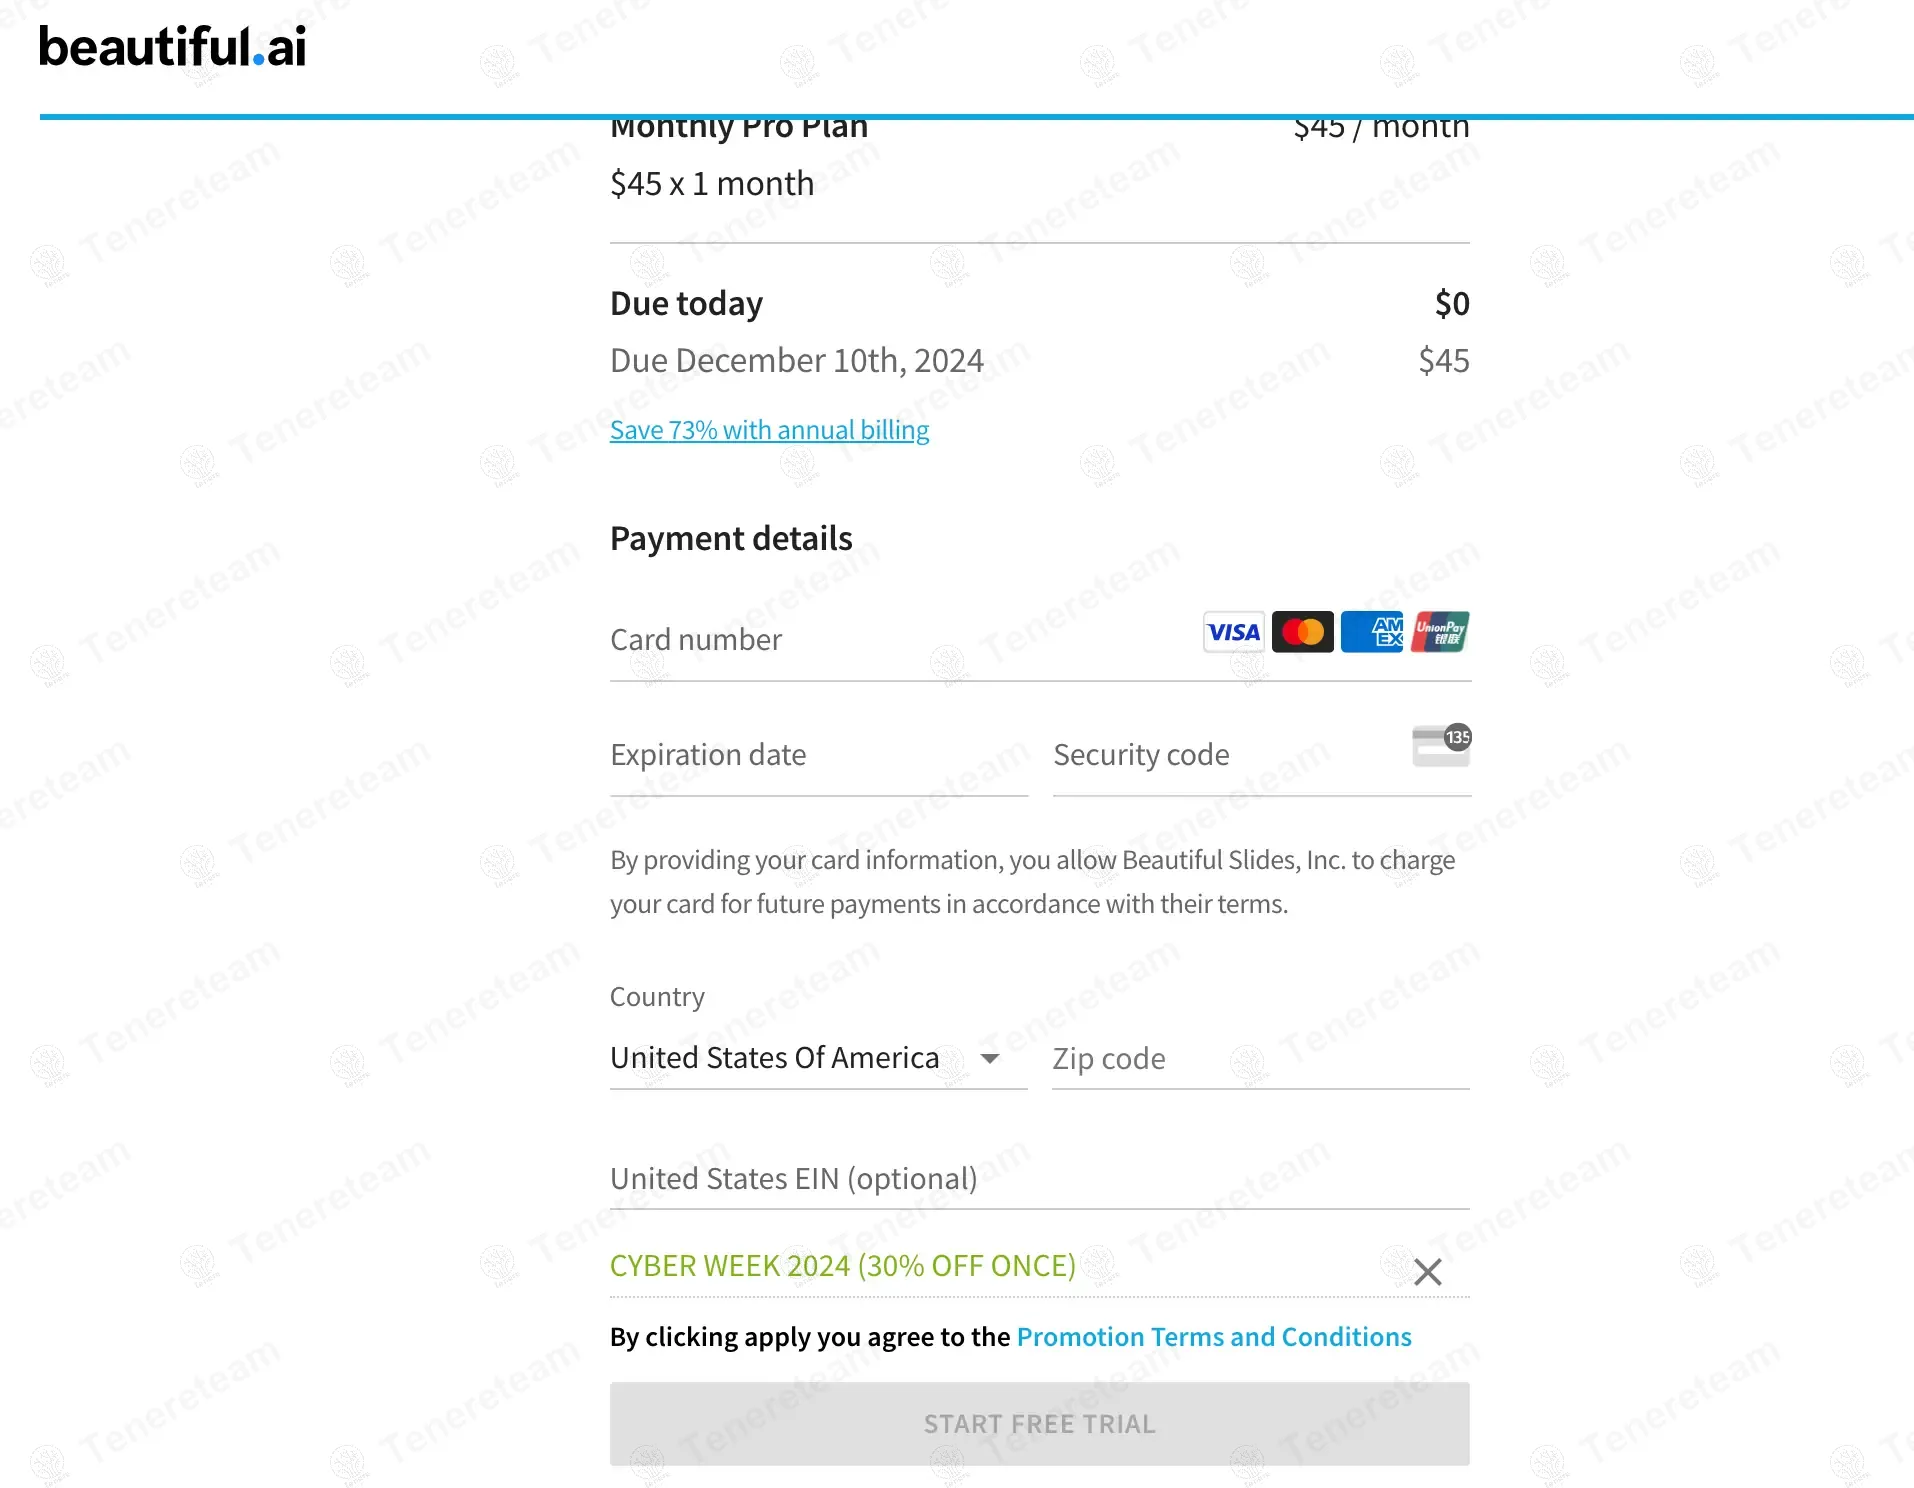Click the beautiful.ai logo
The image size is (1914, 1488).
(172, 47)
